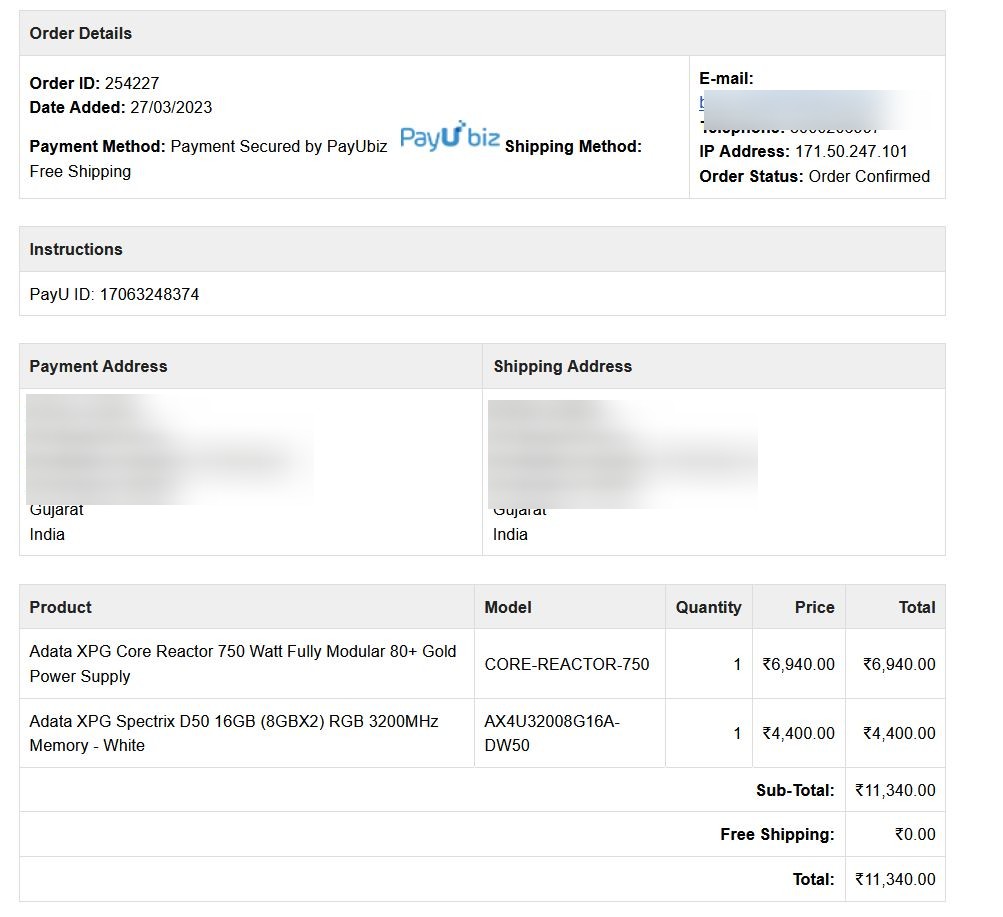The image size is (1003, 917).
Task: Click the 'Quantity' column header
Action: [x=709, y=607]
